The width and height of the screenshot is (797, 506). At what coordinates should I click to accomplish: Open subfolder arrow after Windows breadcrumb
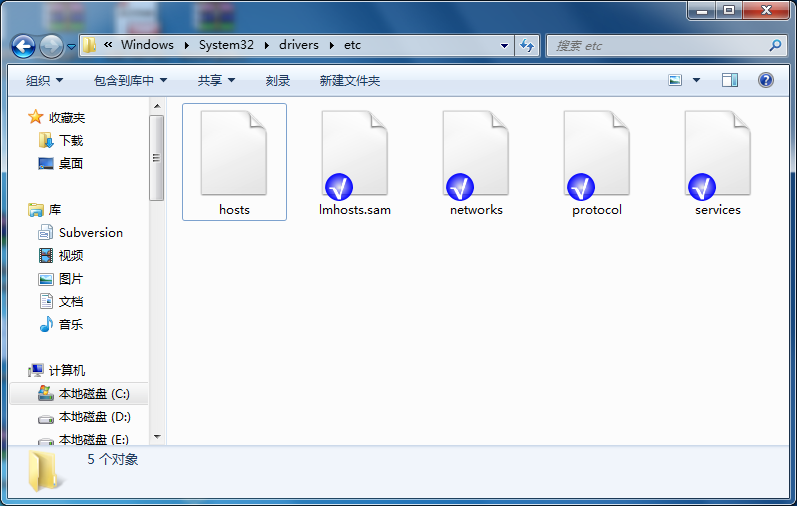pyautogui.click(x=187, y=45)
